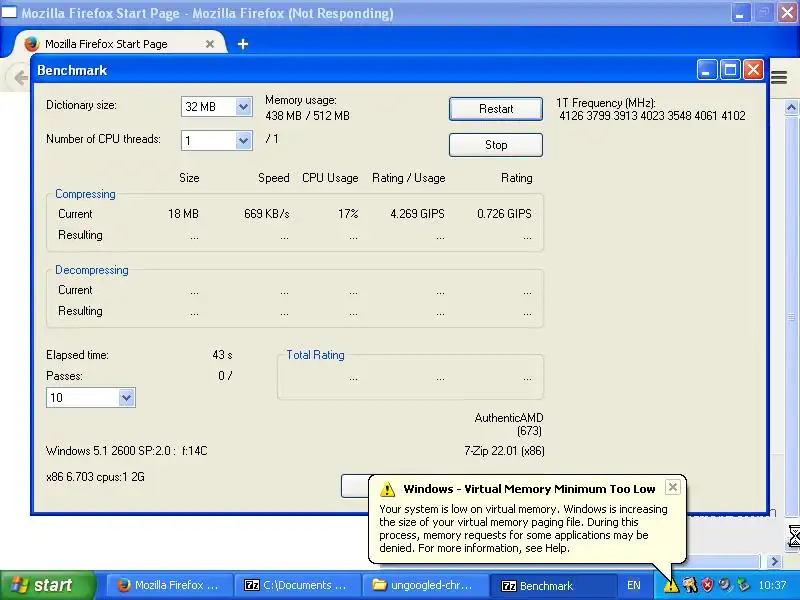Click the compressing current size 18 MB
800x600 pixels.
point(183,214)
